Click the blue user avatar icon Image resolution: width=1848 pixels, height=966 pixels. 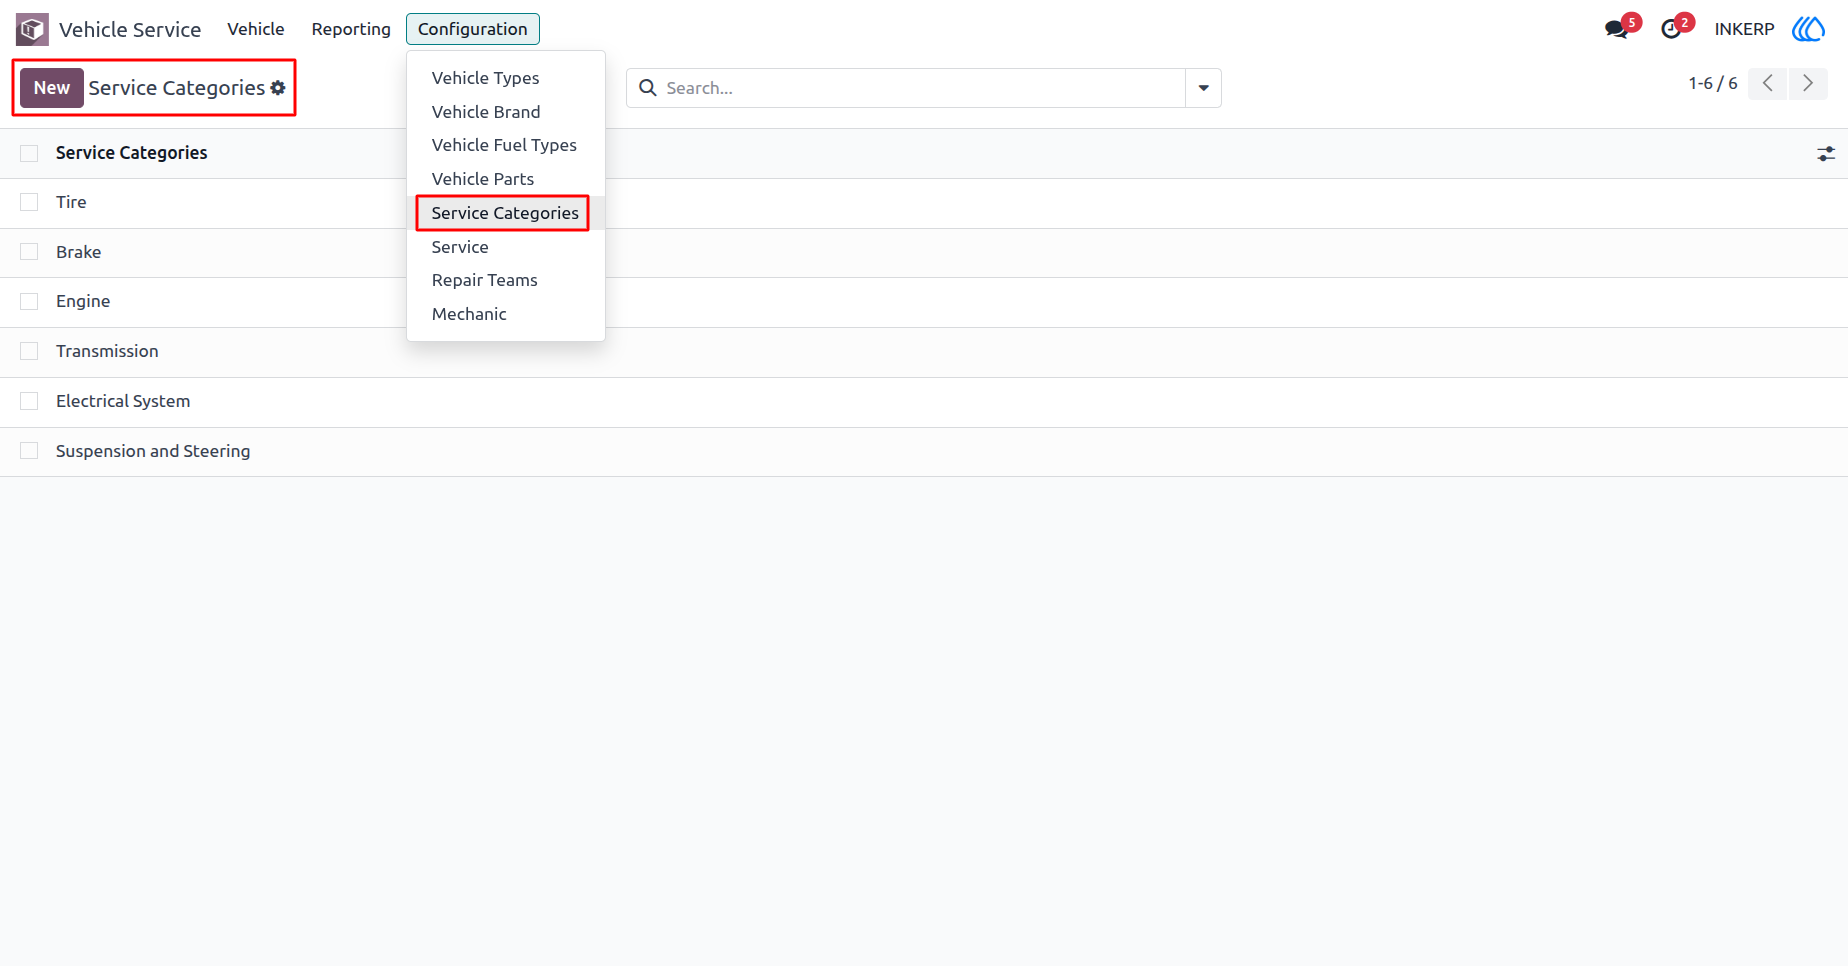1808,29
